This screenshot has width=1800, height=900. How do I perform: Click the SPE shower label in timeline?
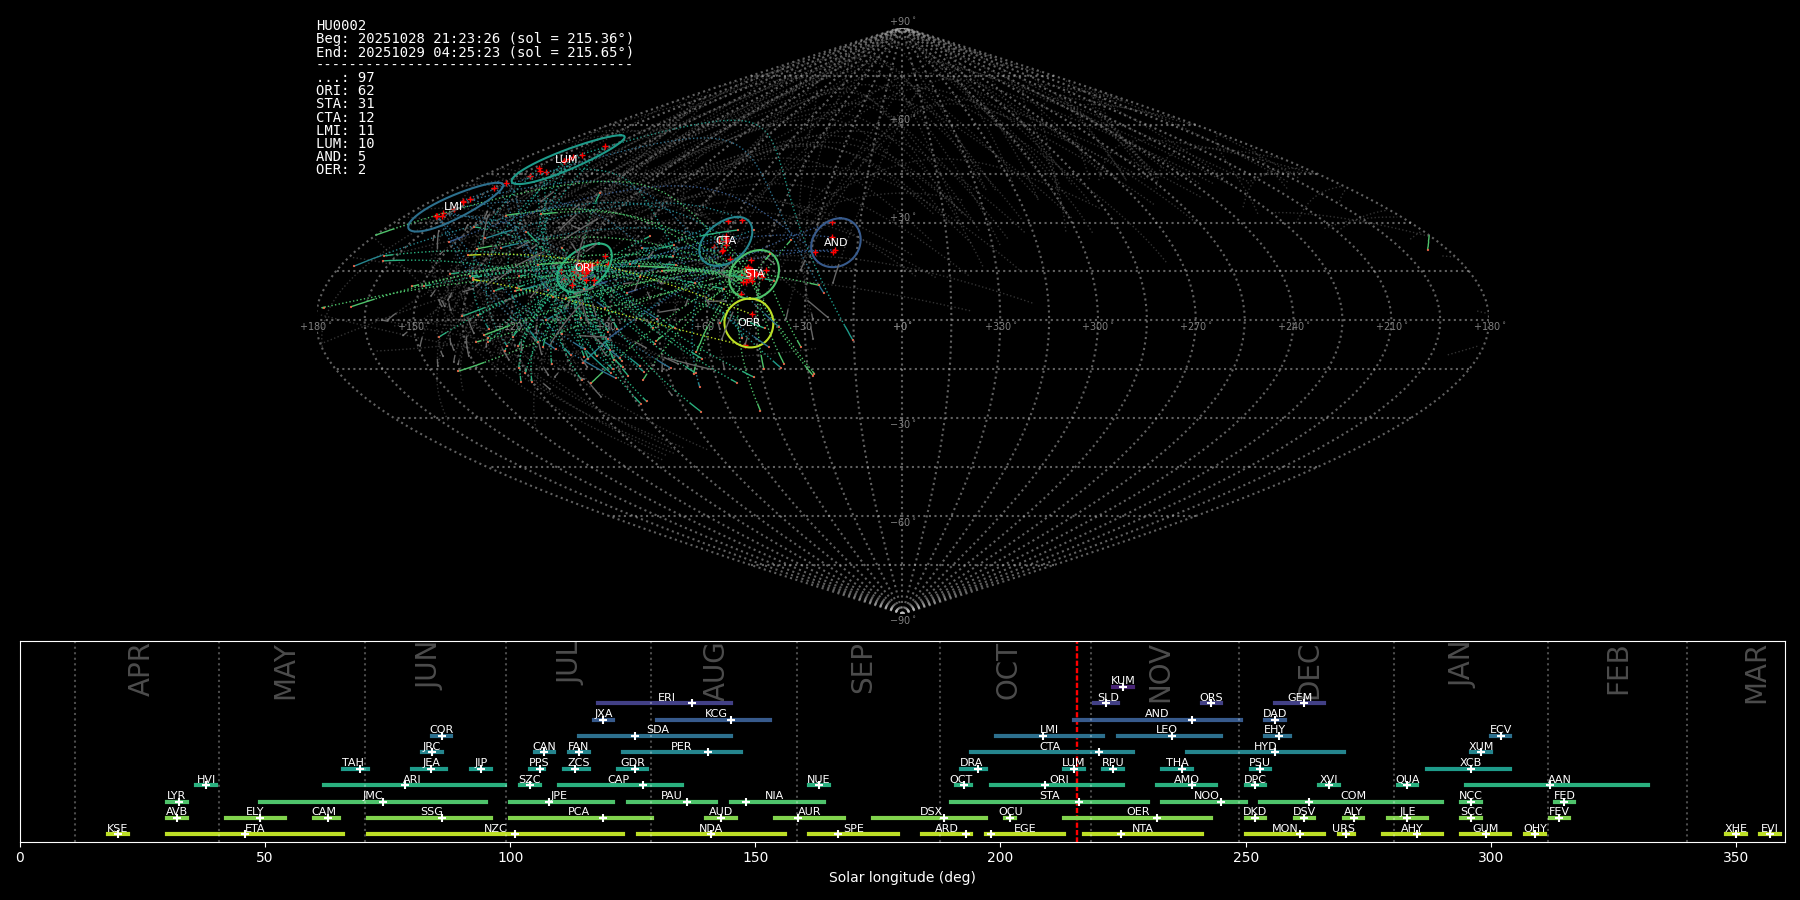[x=854, y=829]
